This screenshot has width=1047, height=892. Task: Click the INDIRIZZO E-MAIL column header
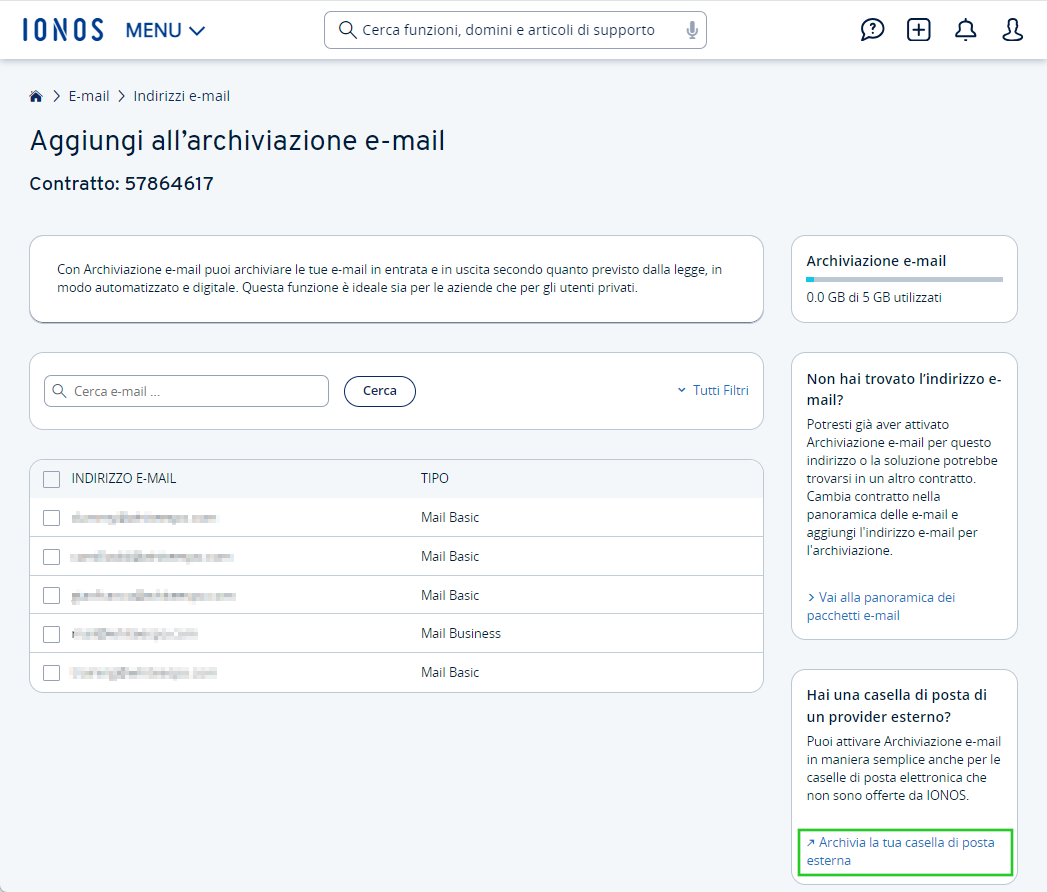coord(124,479)
